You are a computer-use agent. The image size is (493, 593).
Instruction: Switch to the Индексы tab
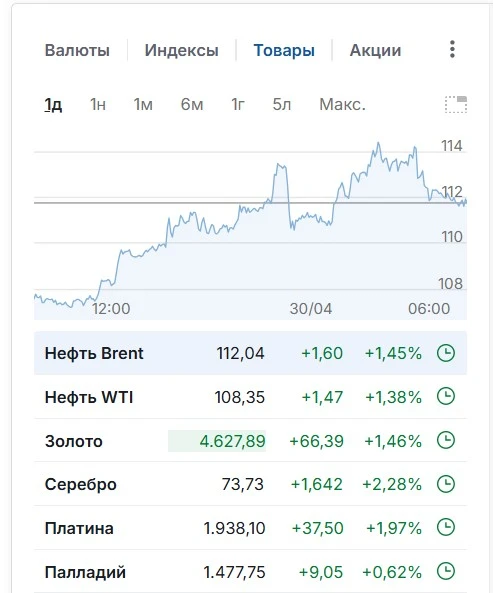click(x=181, y=50)
